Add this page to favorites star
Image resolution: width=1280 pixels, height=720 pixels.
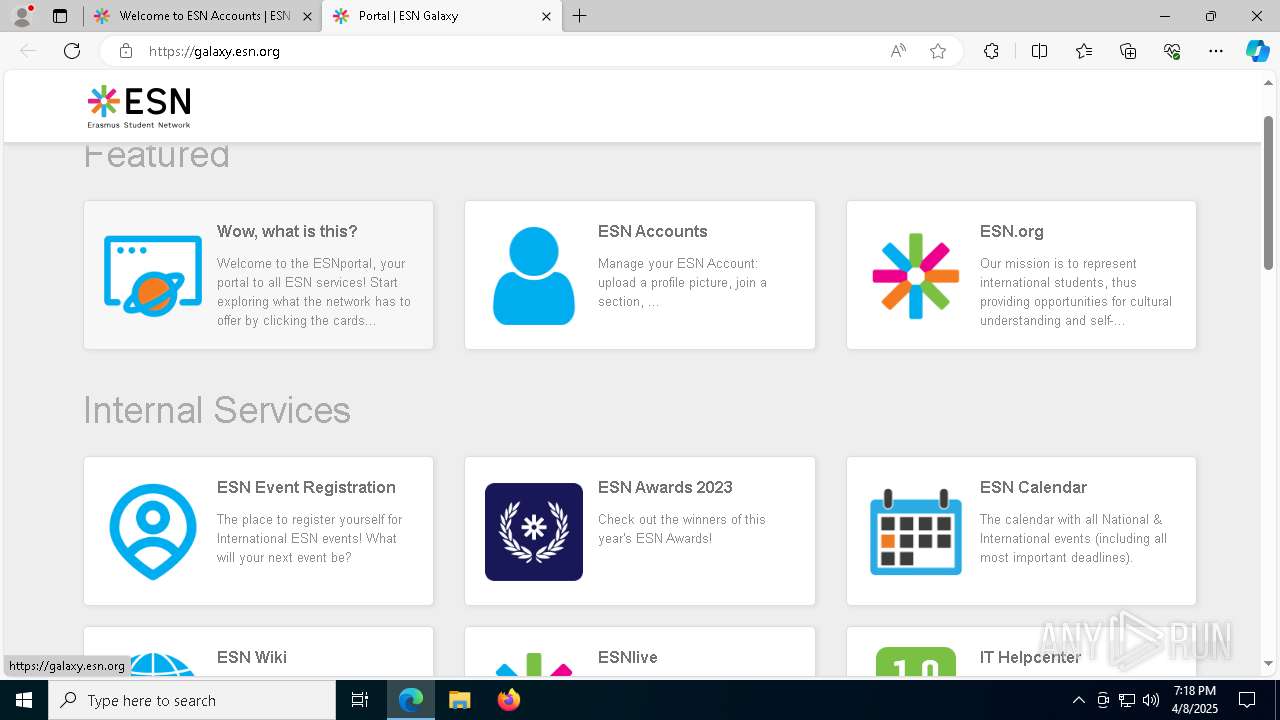coord(938,51)
